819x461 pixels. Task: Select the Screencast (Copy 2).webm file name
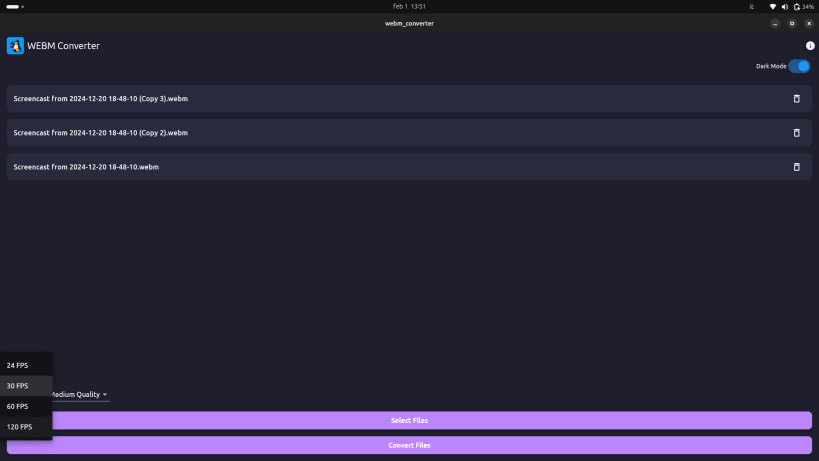point(101,133)
